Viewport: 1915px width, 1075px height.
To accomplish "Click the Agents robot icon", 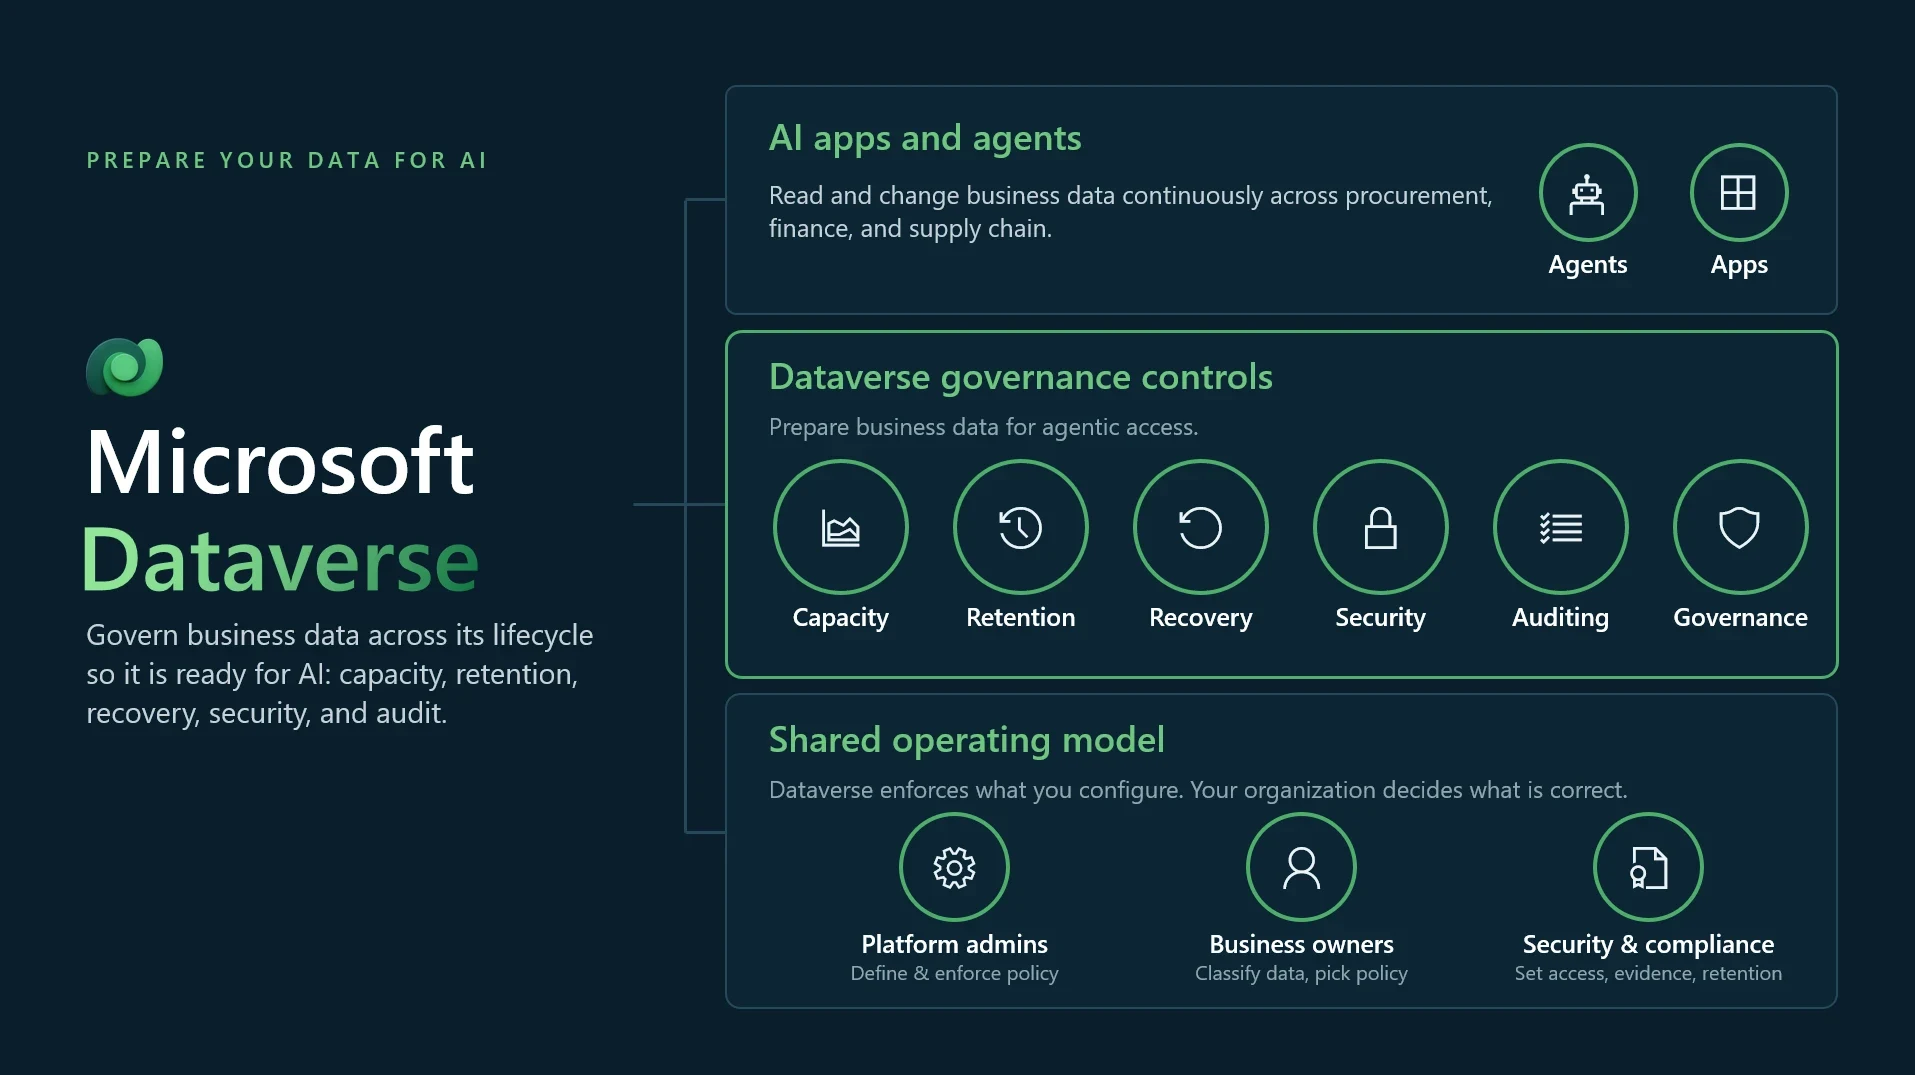I will click(x=1587, y=193).
